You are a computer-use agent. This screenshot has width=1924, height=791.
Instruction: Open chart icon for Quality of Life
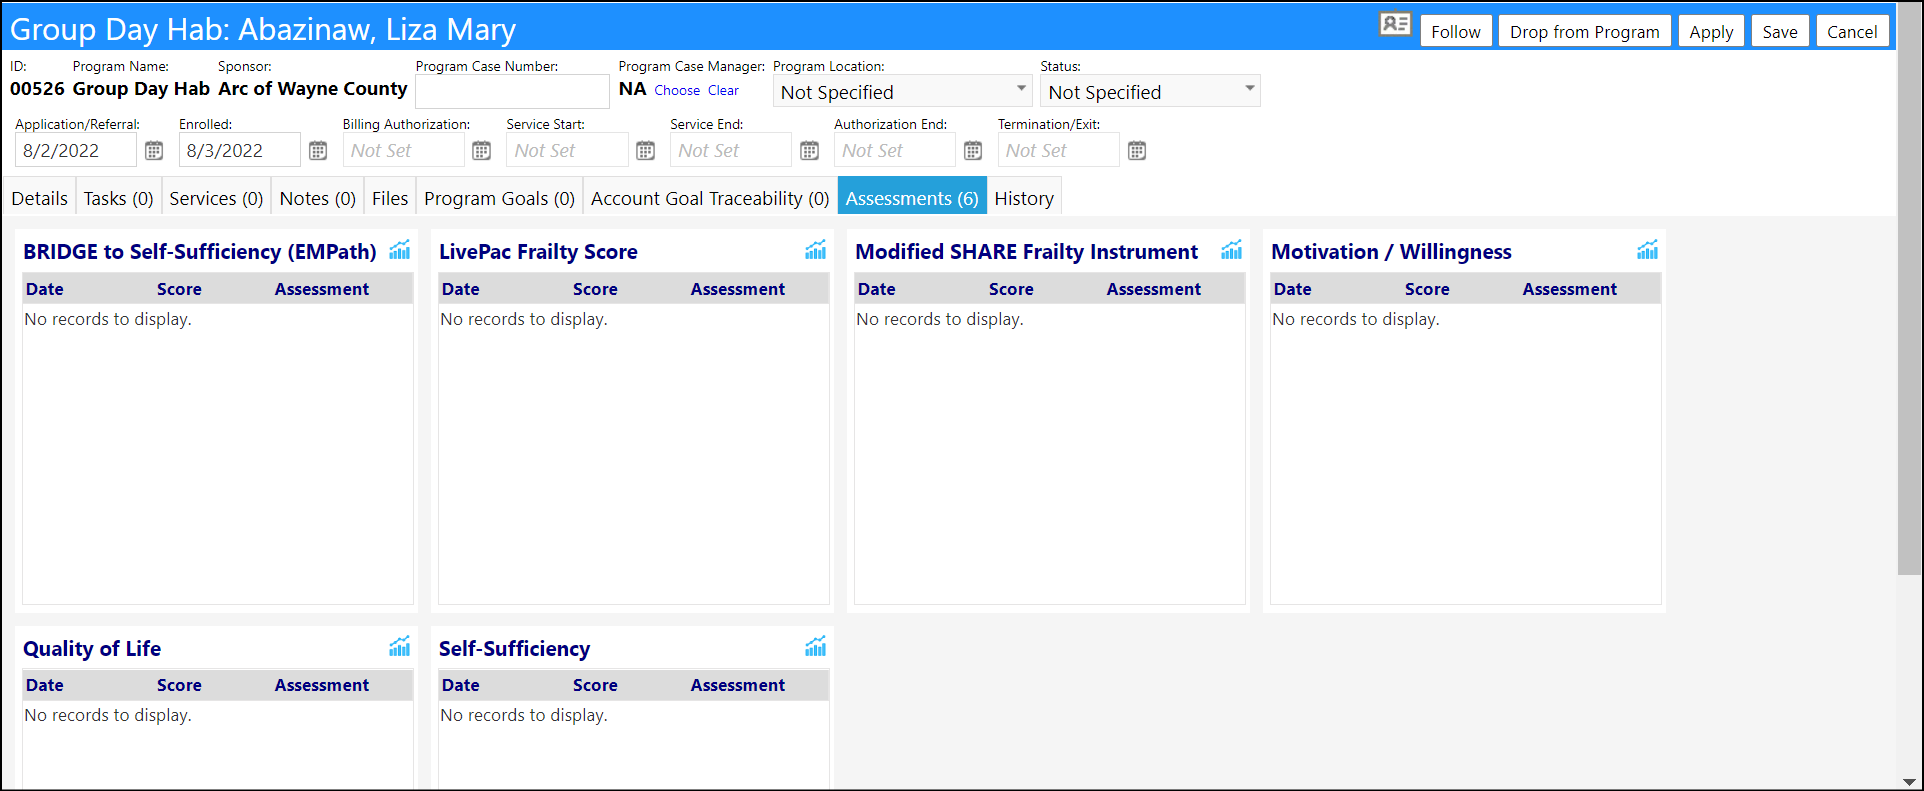400,647
